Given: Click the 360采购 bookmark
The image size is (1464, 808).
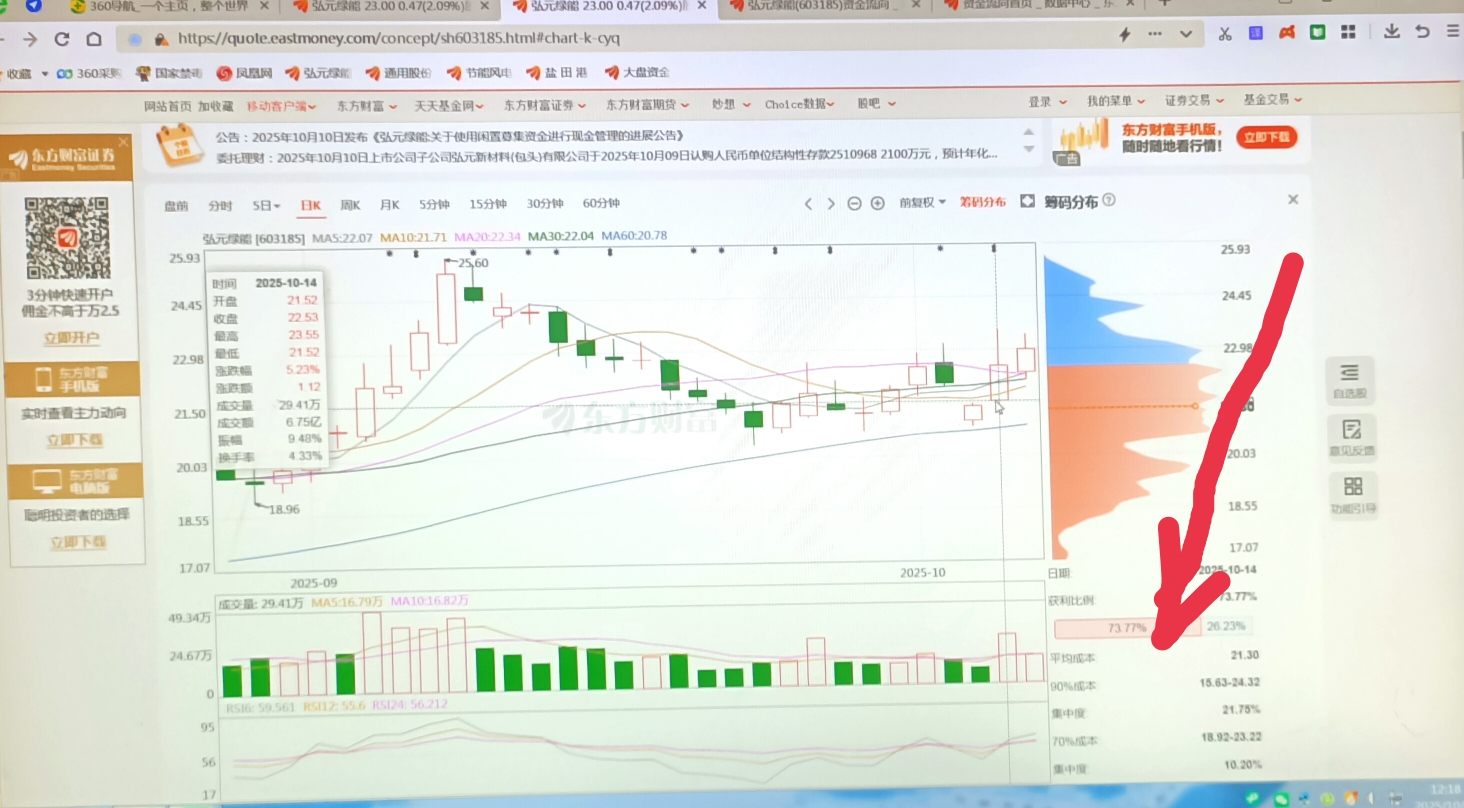Looking at the screenshot, I should pos(88,73).
